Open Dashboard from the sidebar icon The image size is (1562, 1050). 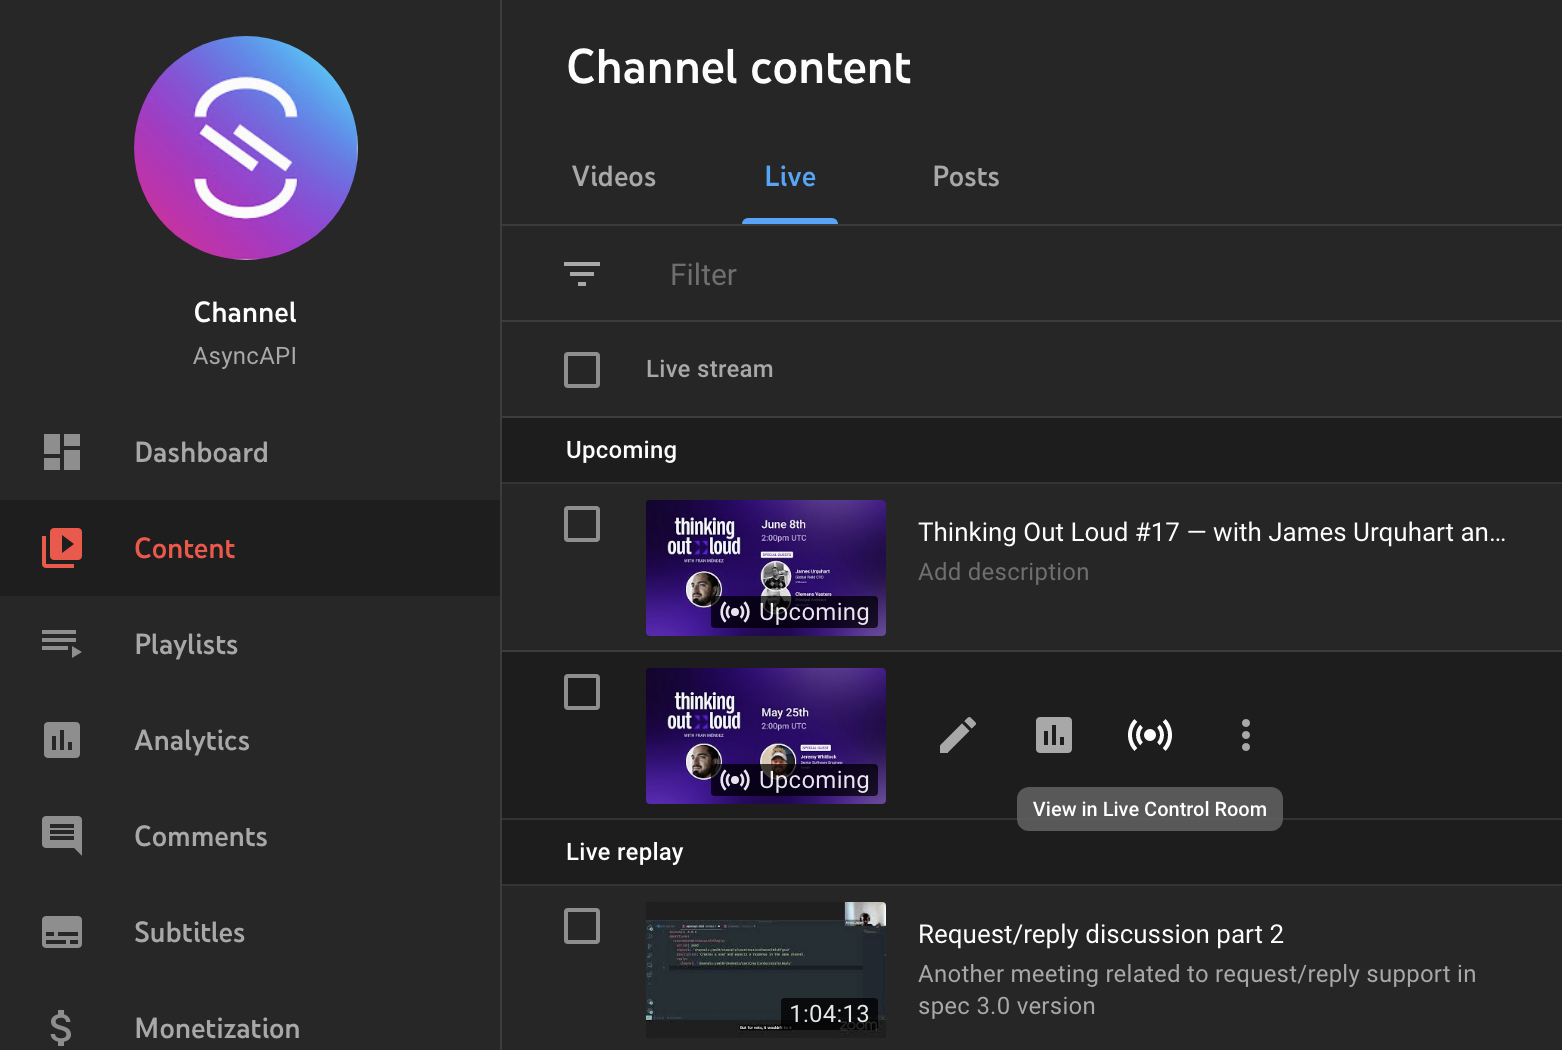[62, 452]
